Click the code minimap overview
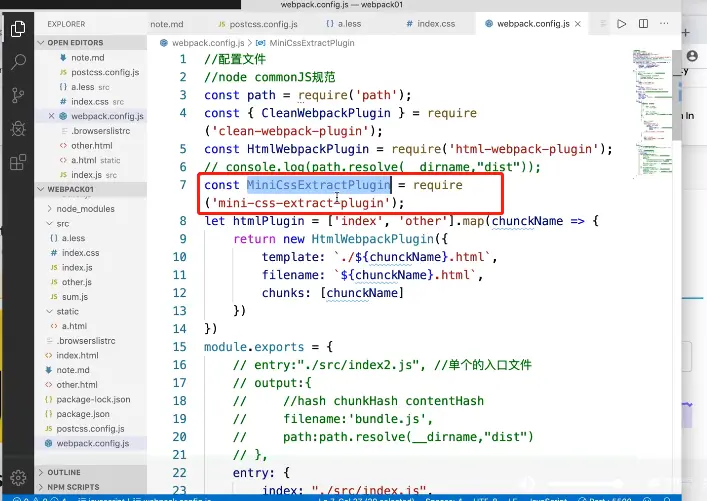This screenshot has height=501, width=707. pos(652,113)
